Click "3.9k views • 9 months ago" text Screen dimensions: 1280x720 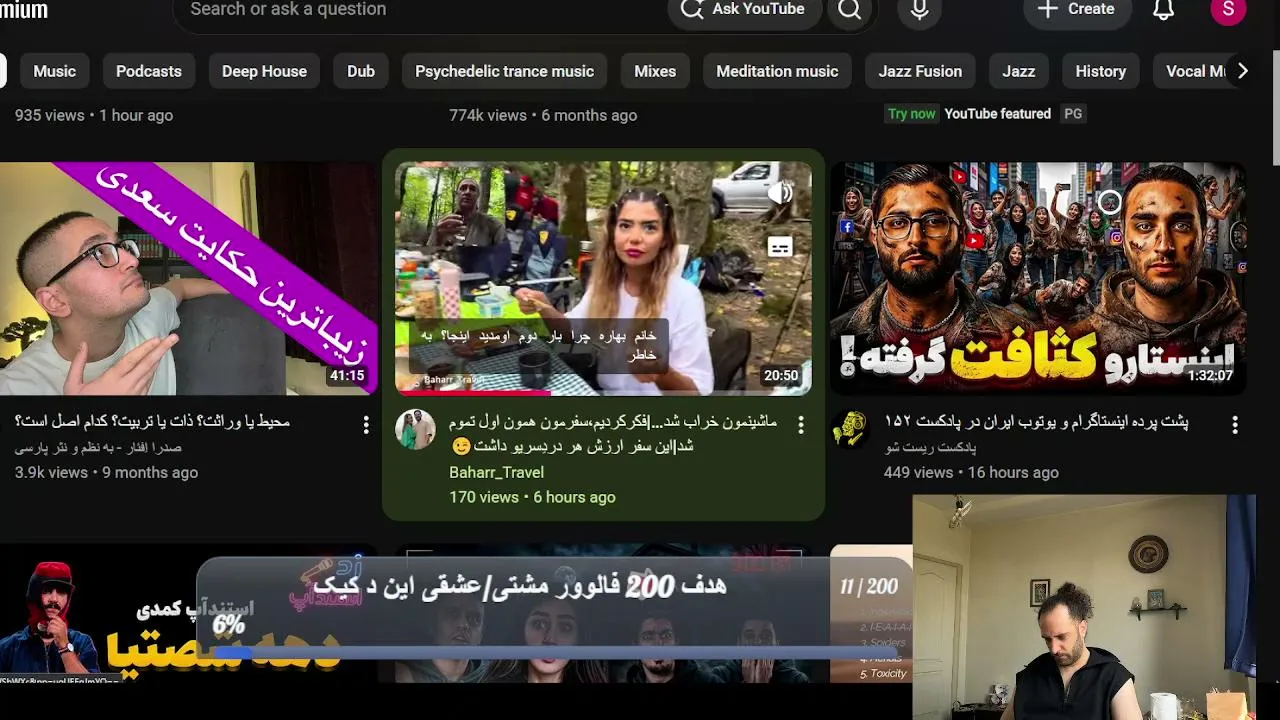[106, 472]
